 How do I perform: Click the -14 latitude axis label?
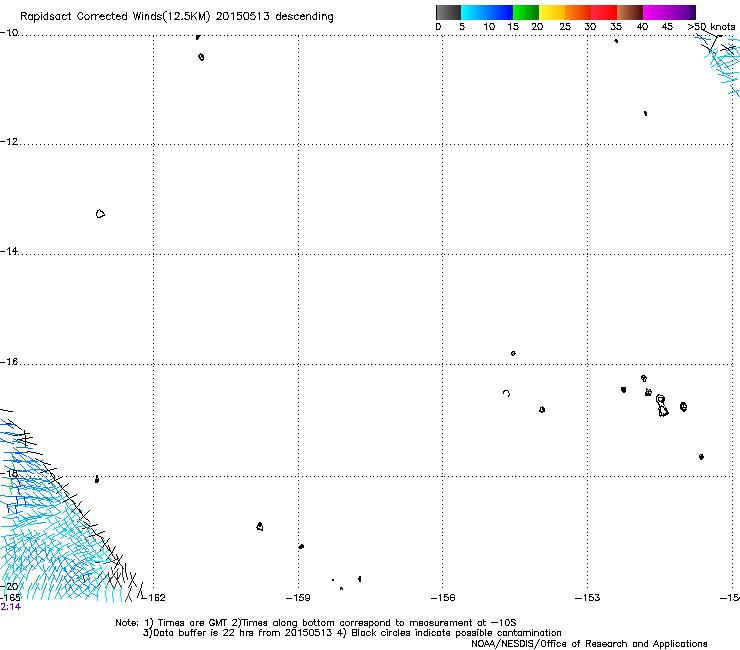click(9, 251)
